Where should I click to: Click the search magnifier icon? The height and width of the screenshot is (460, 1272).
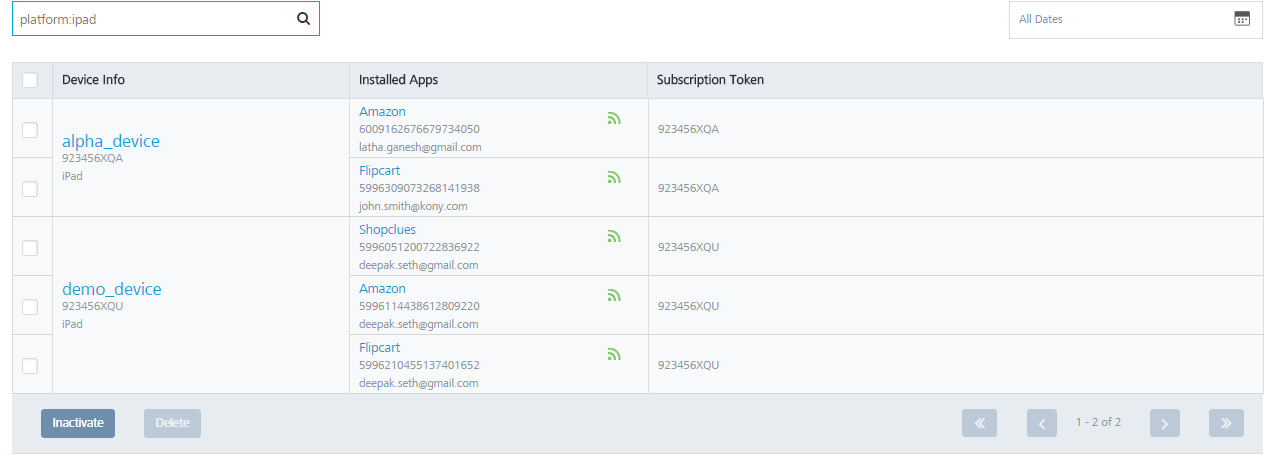303,18
